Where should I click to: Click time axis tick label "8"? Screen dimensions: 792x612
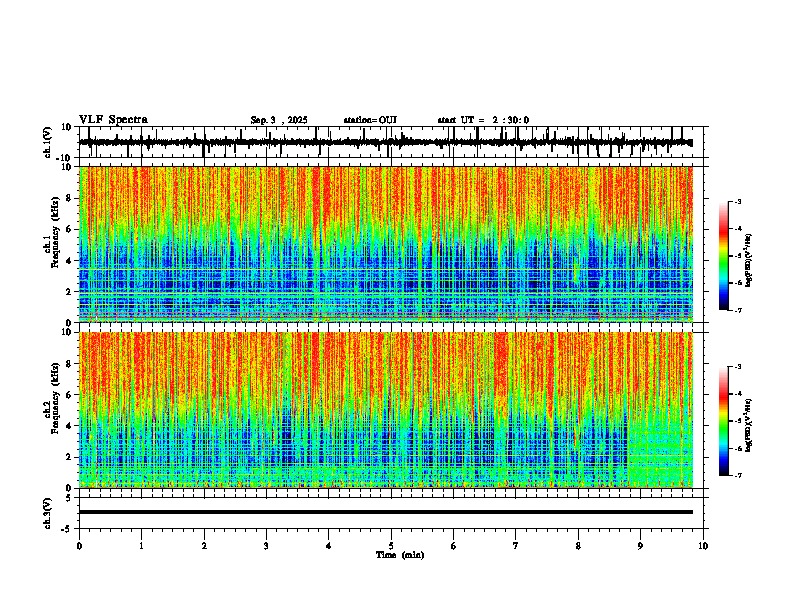click(x=578, y=546)
